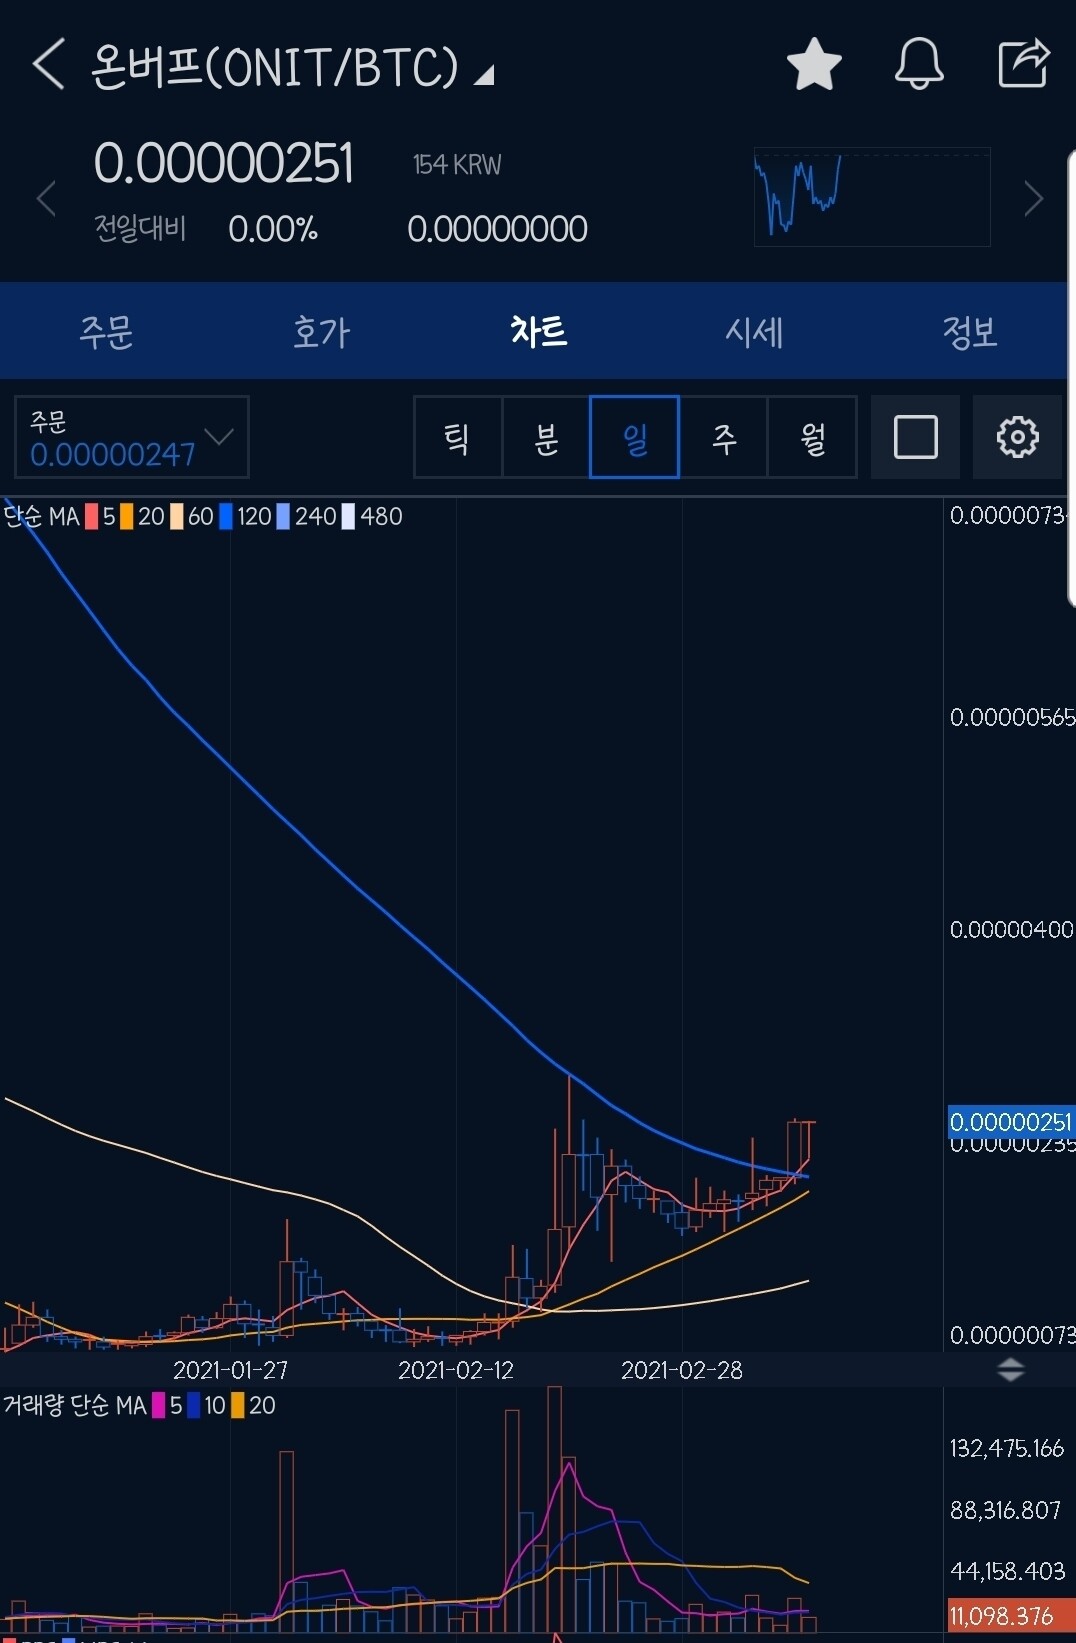Tap the mini price chart thumbnail
Viewport: 1076px width, 1643px height.
pyautogui.click(x=871, y=197)
